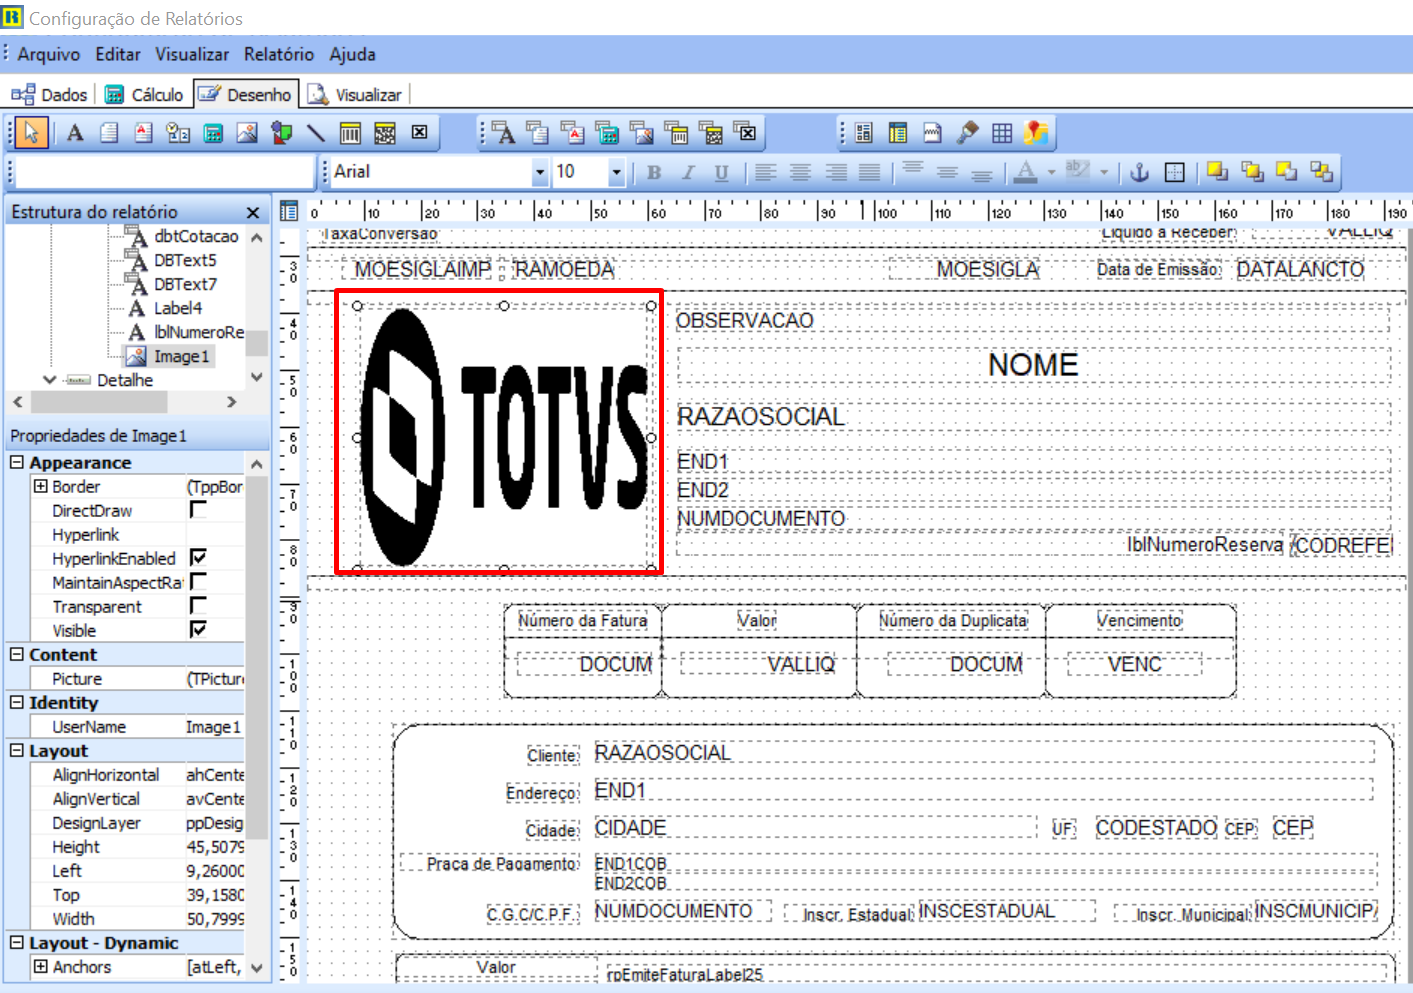
Task: Expand the Anchors property node
Action: pyautogui.click(x=41, y=966)
